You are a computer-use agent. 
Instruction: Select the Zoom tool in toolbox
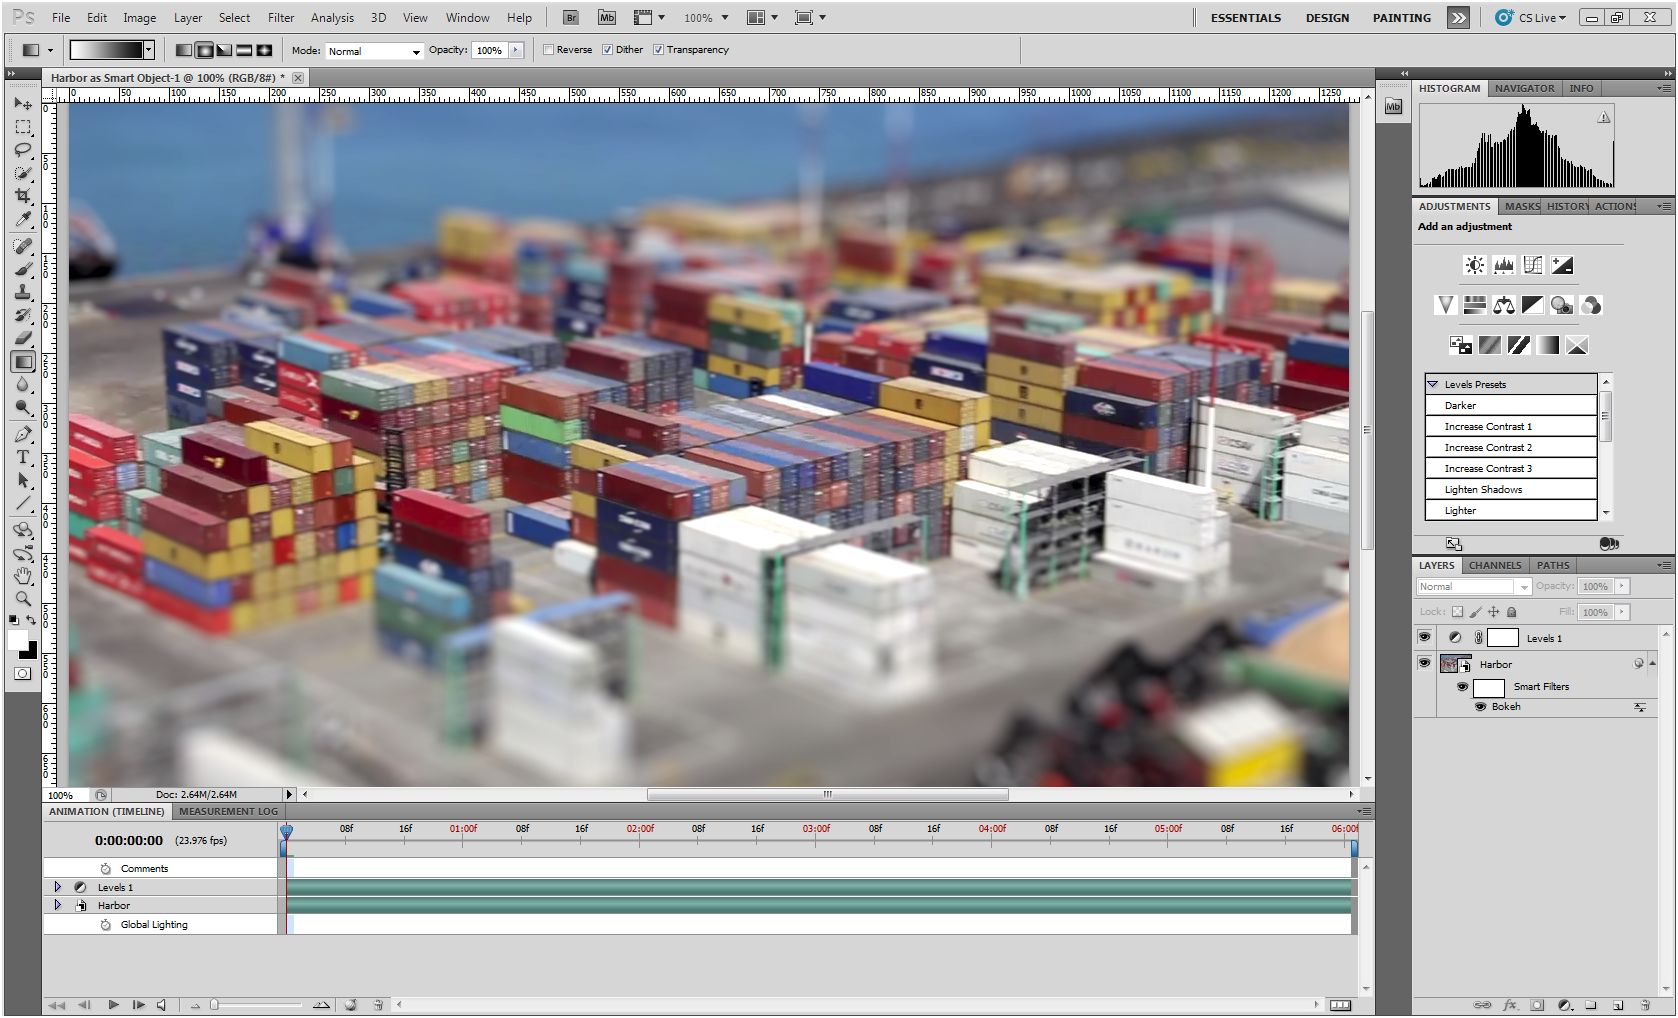click(x=23, y=599)
